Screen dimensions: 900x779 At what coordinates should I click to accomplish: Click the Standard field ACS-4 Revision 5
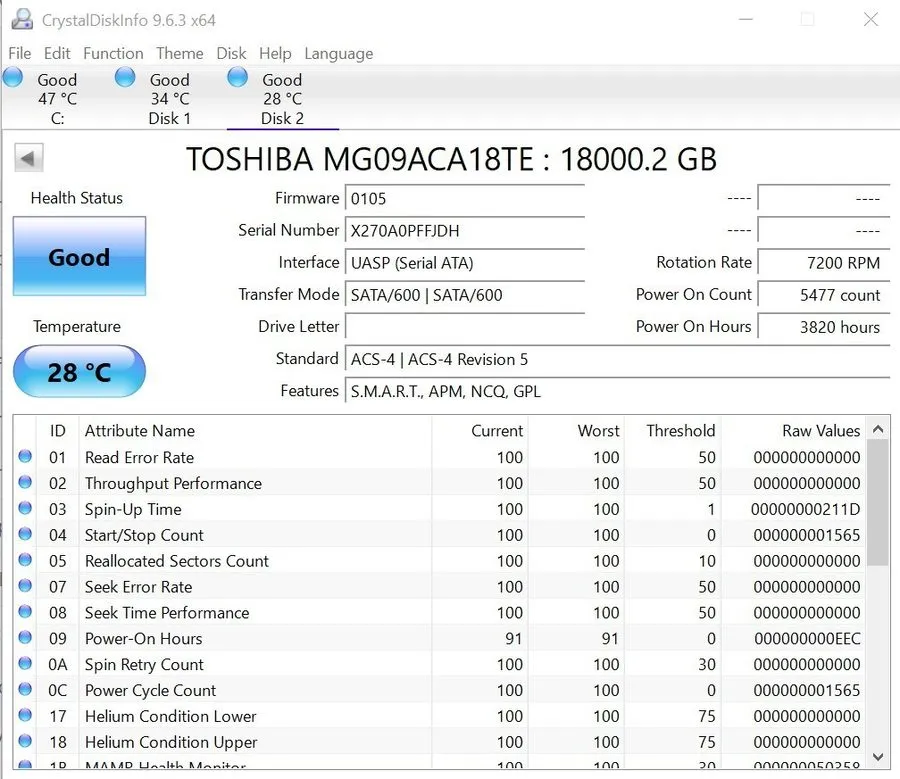point(617,359)
